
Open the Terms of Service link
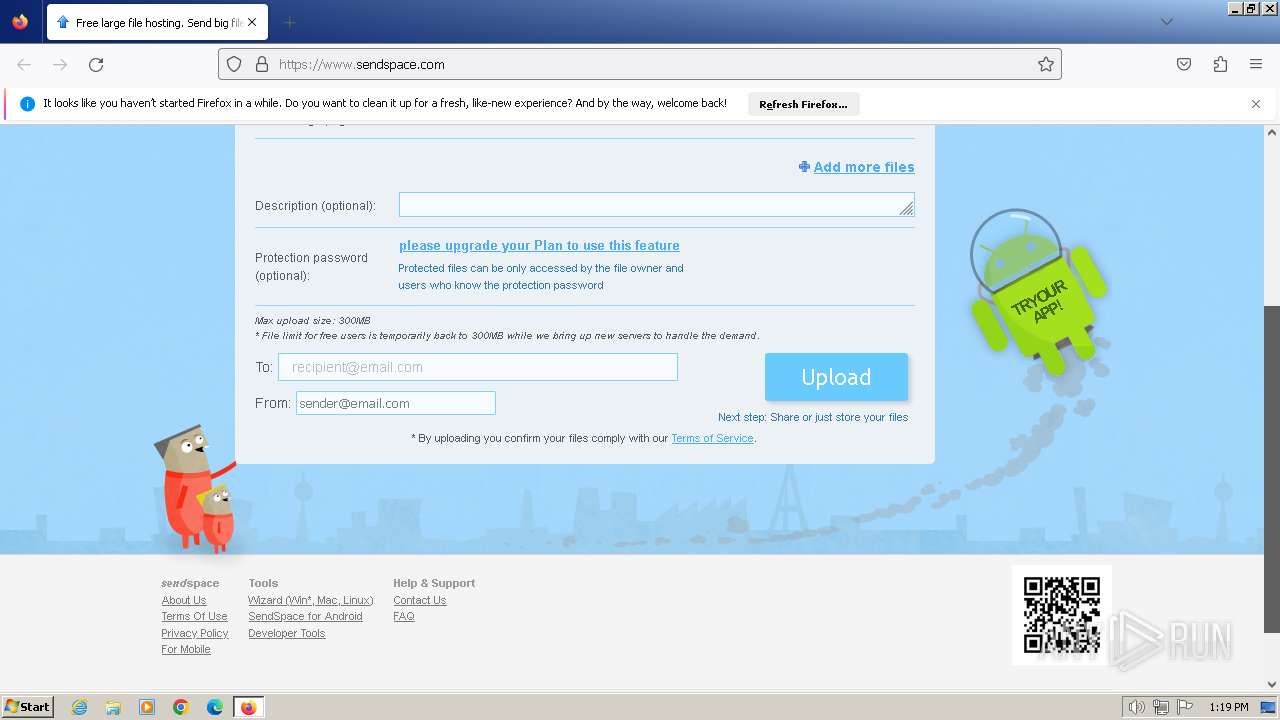(712, 438)
